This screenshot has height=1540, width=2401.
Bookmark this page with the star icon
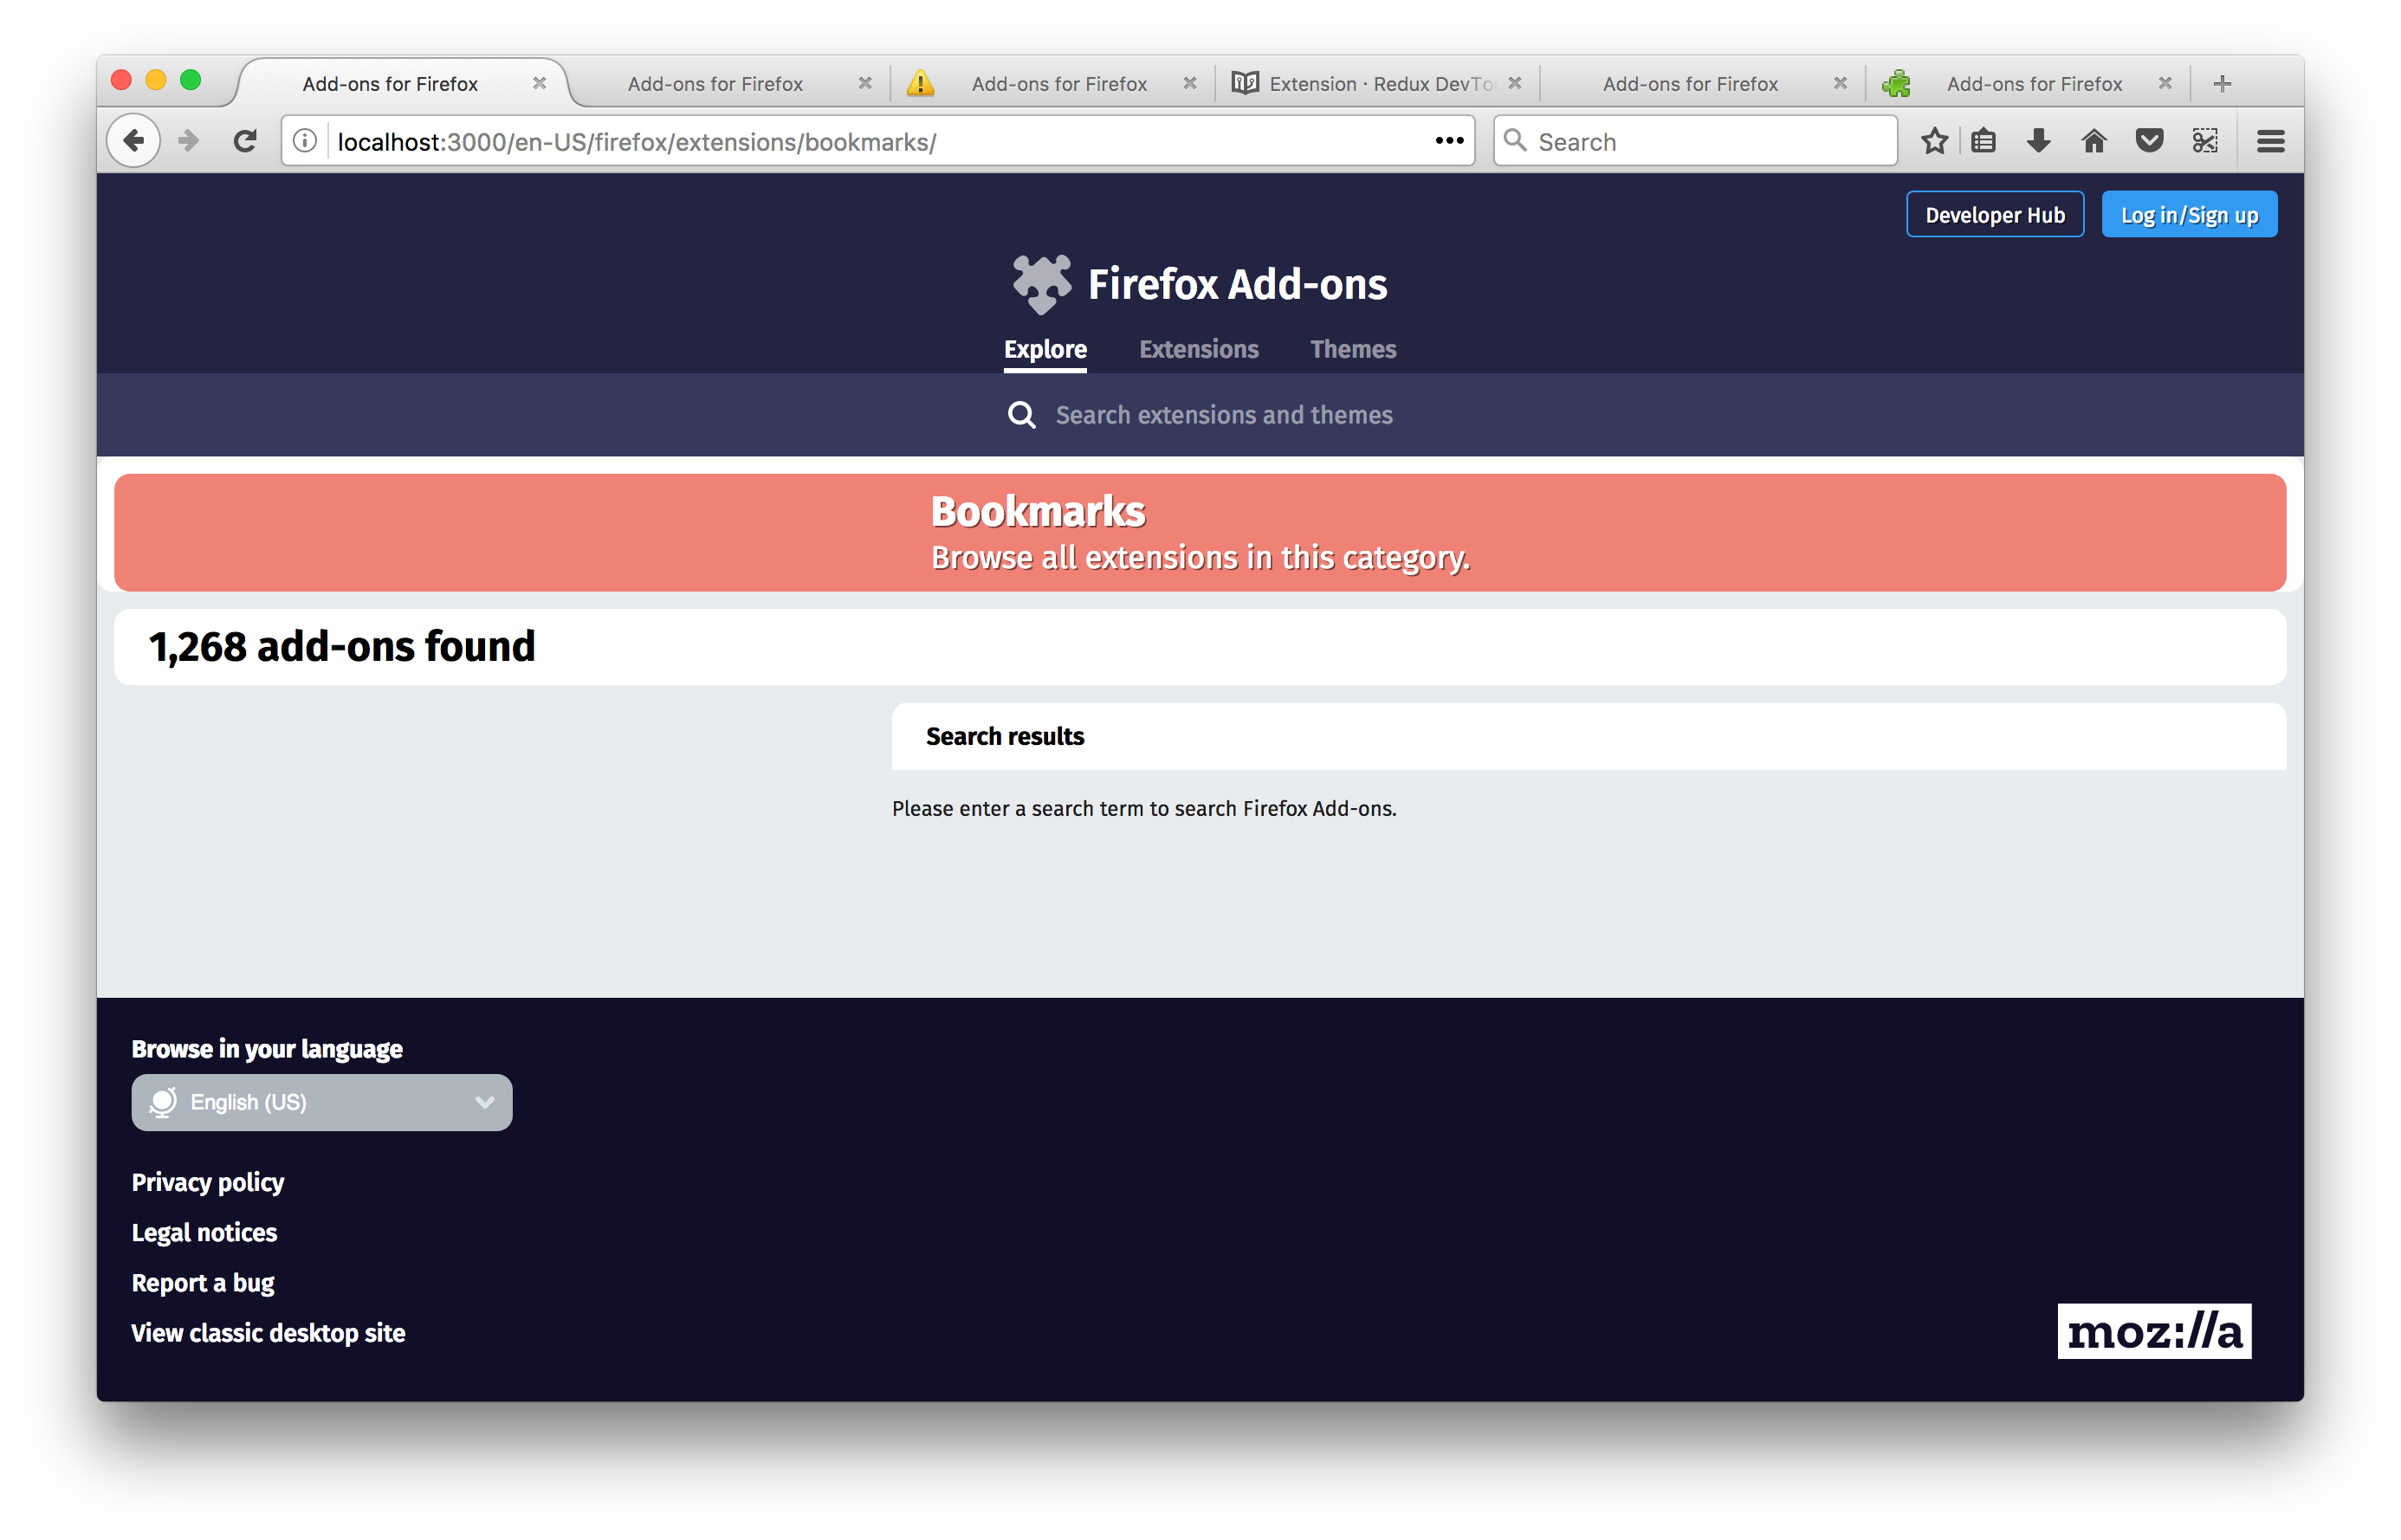[1934, 141]
